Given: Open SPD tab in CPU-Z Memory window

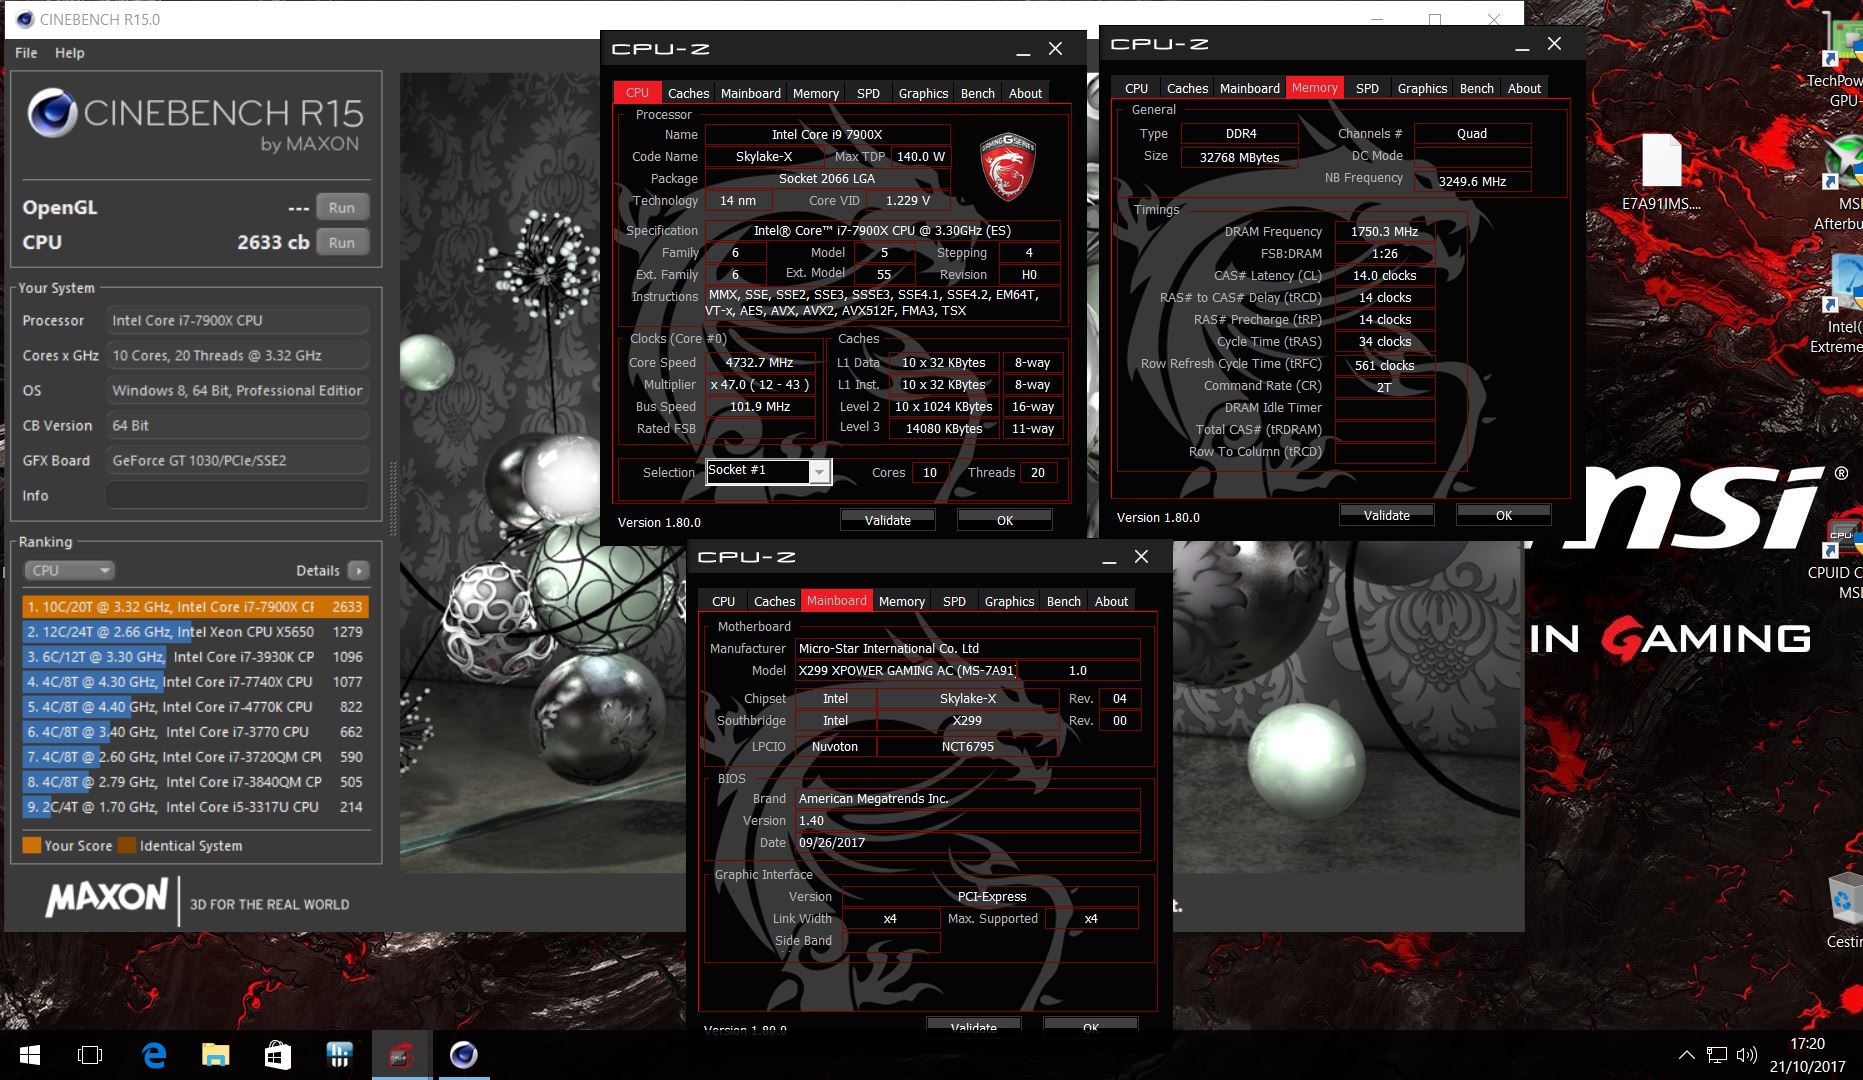Looking at the screenshot, I should click(x=1367, y=88).
